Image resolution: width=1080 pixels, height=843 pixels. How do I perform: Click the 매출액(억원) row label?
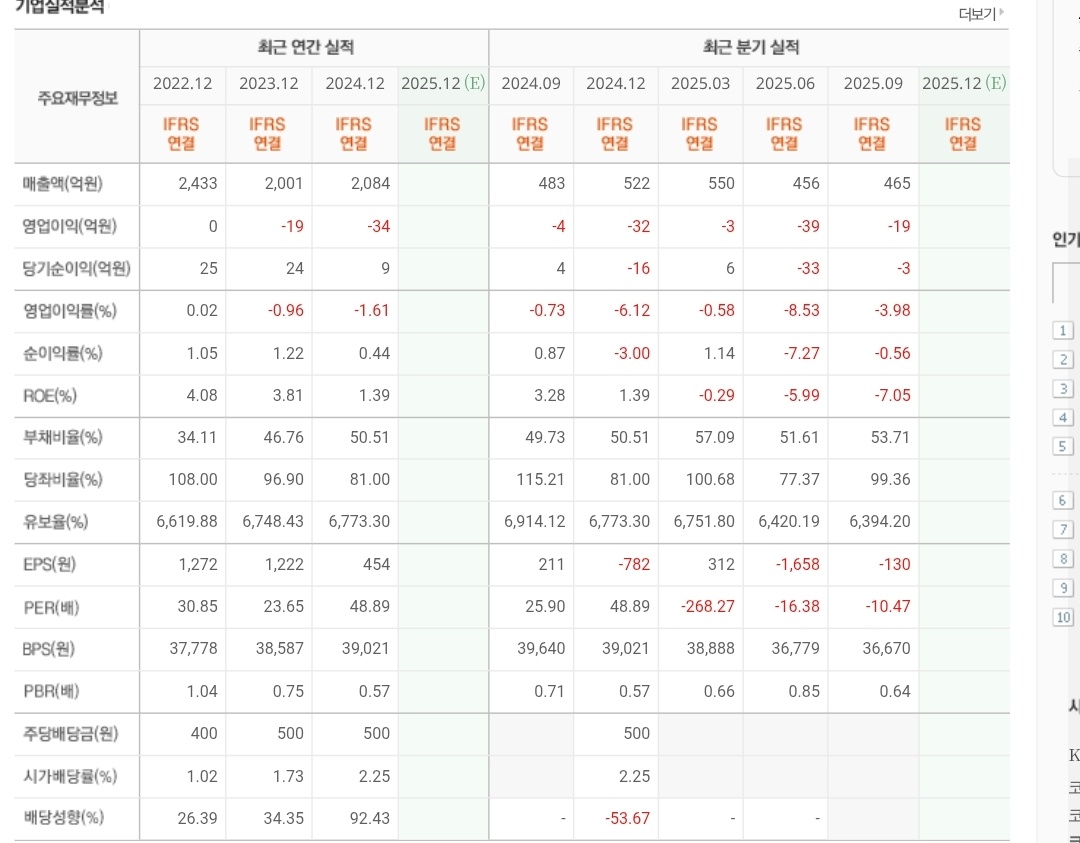[62, 184]
